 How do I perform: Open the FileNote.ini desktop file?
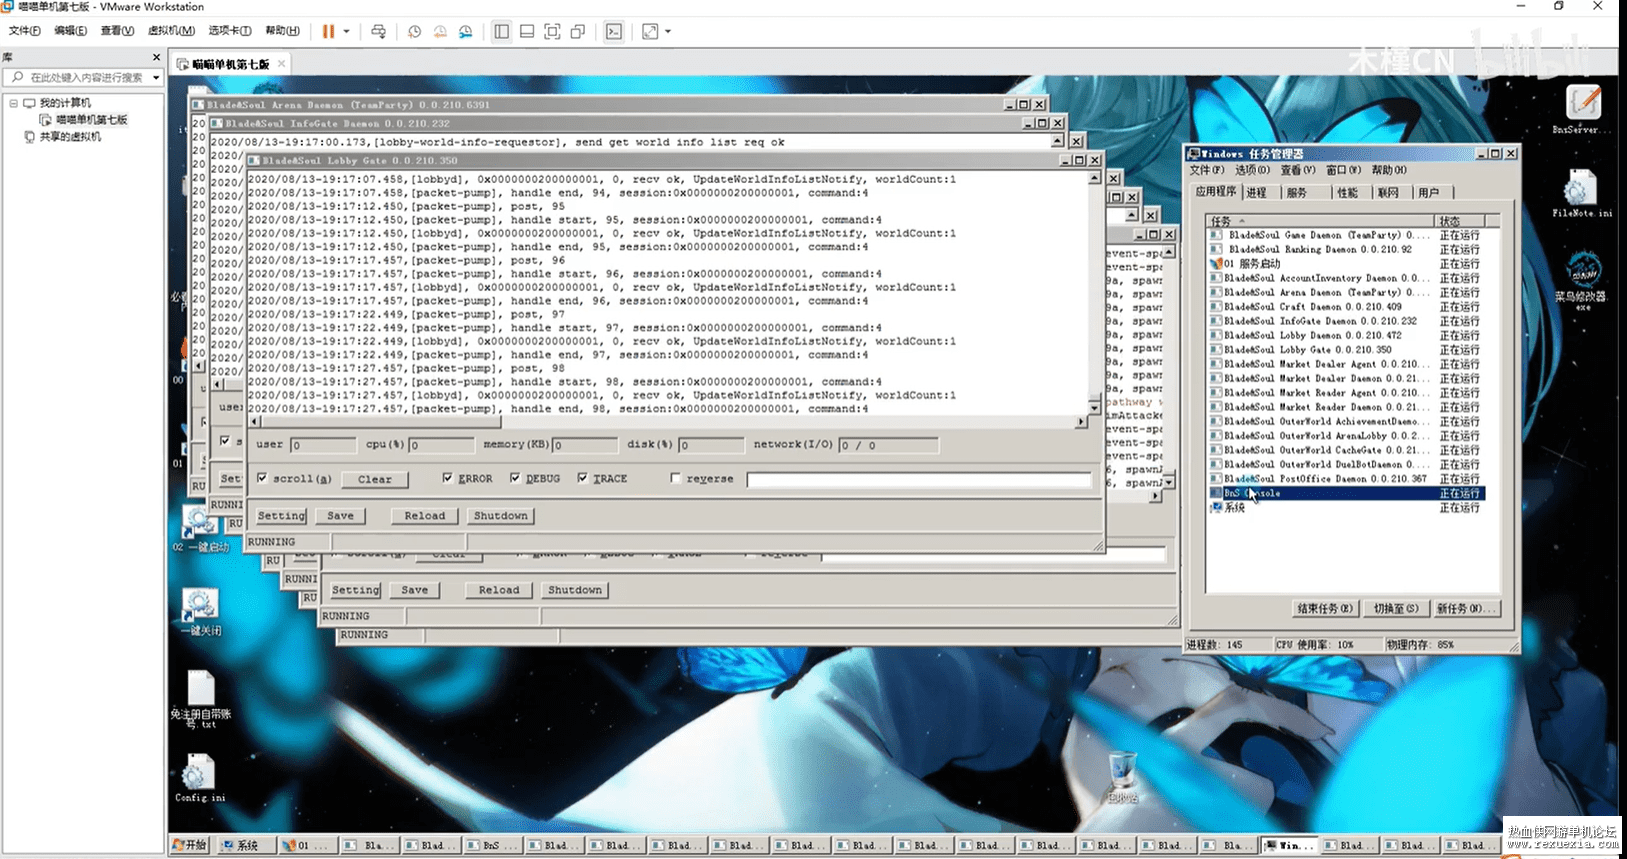tap(1582, 193)
